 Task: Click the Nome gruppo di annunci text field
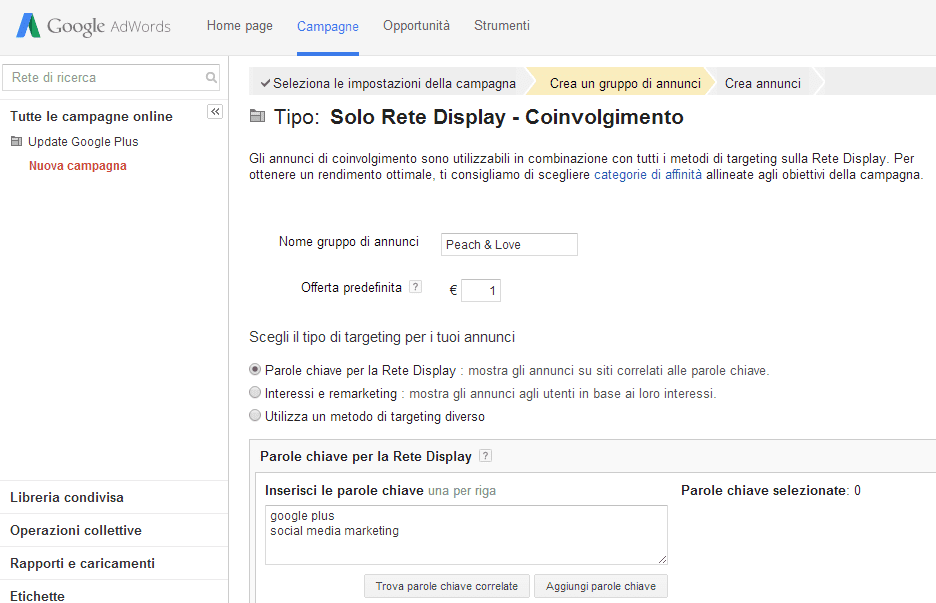click(x=508, y=244)
